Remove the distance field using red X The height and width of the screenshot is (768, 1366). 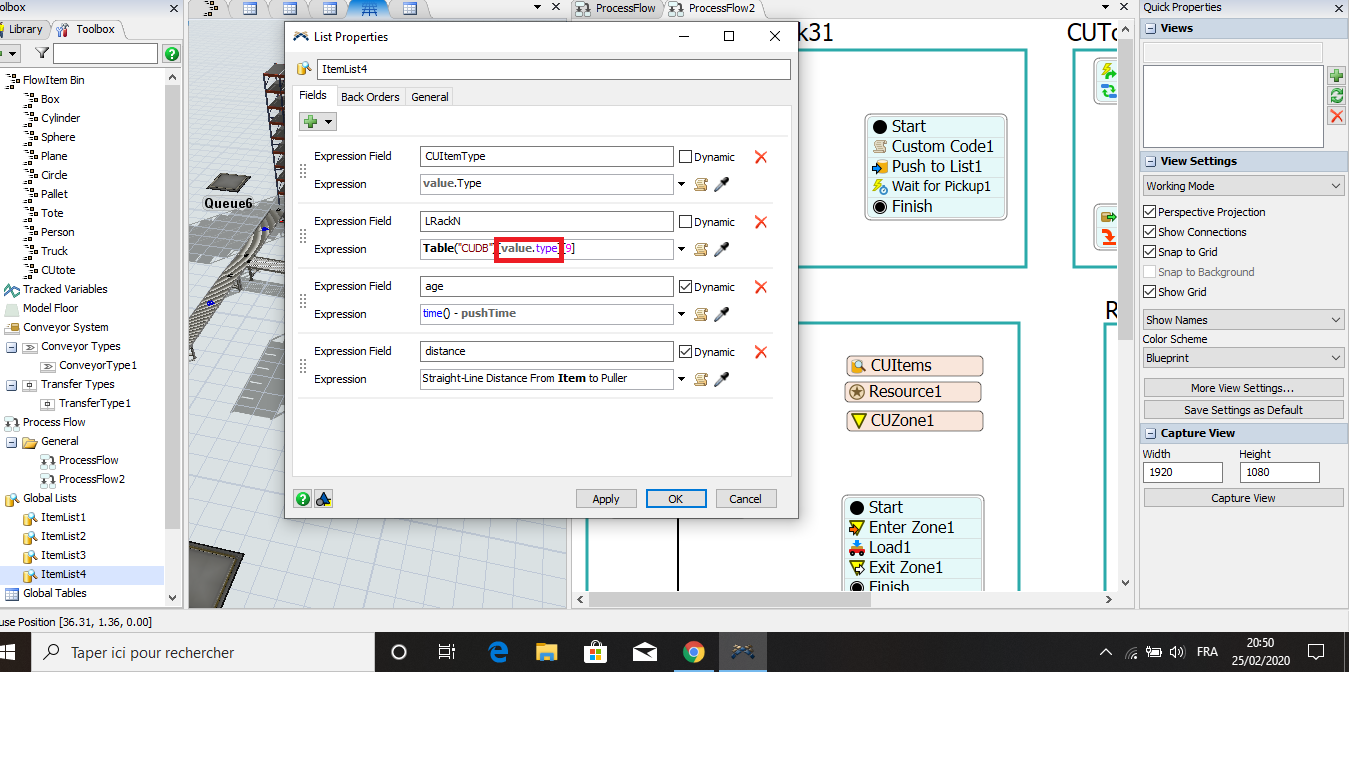761,352
